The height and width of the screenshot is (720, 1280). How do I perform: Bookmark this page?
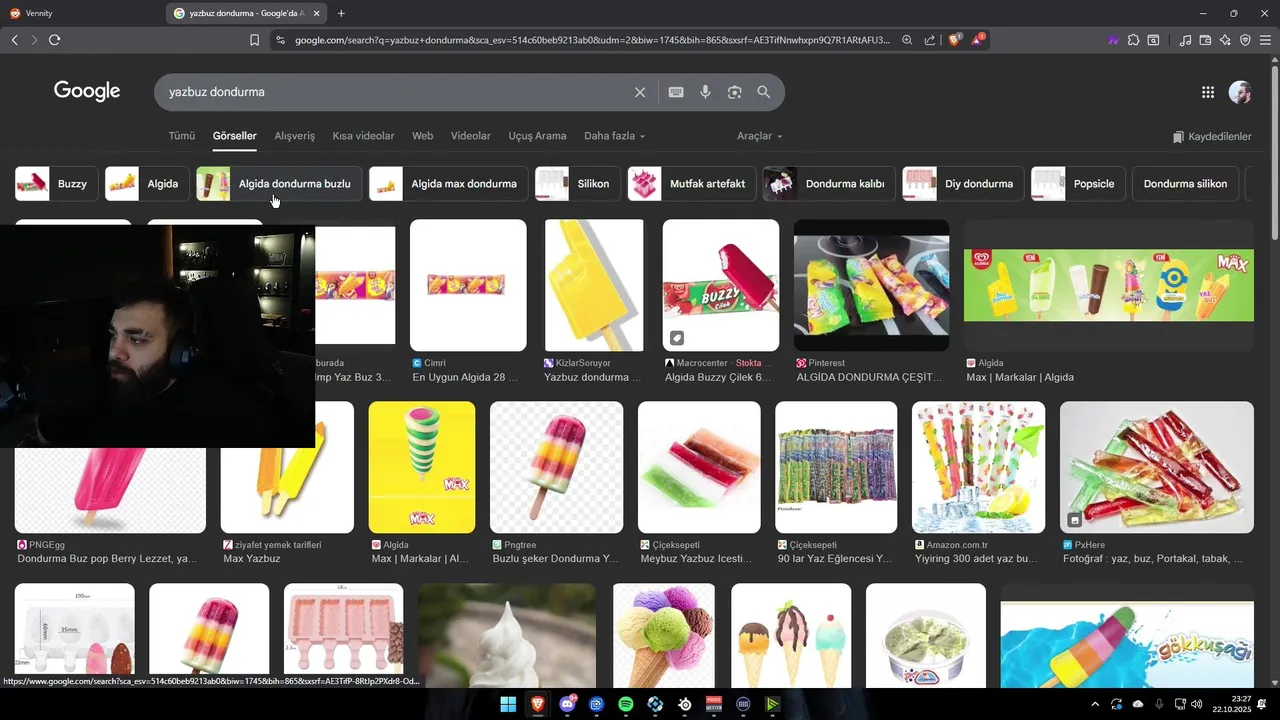tap(254, 40)
